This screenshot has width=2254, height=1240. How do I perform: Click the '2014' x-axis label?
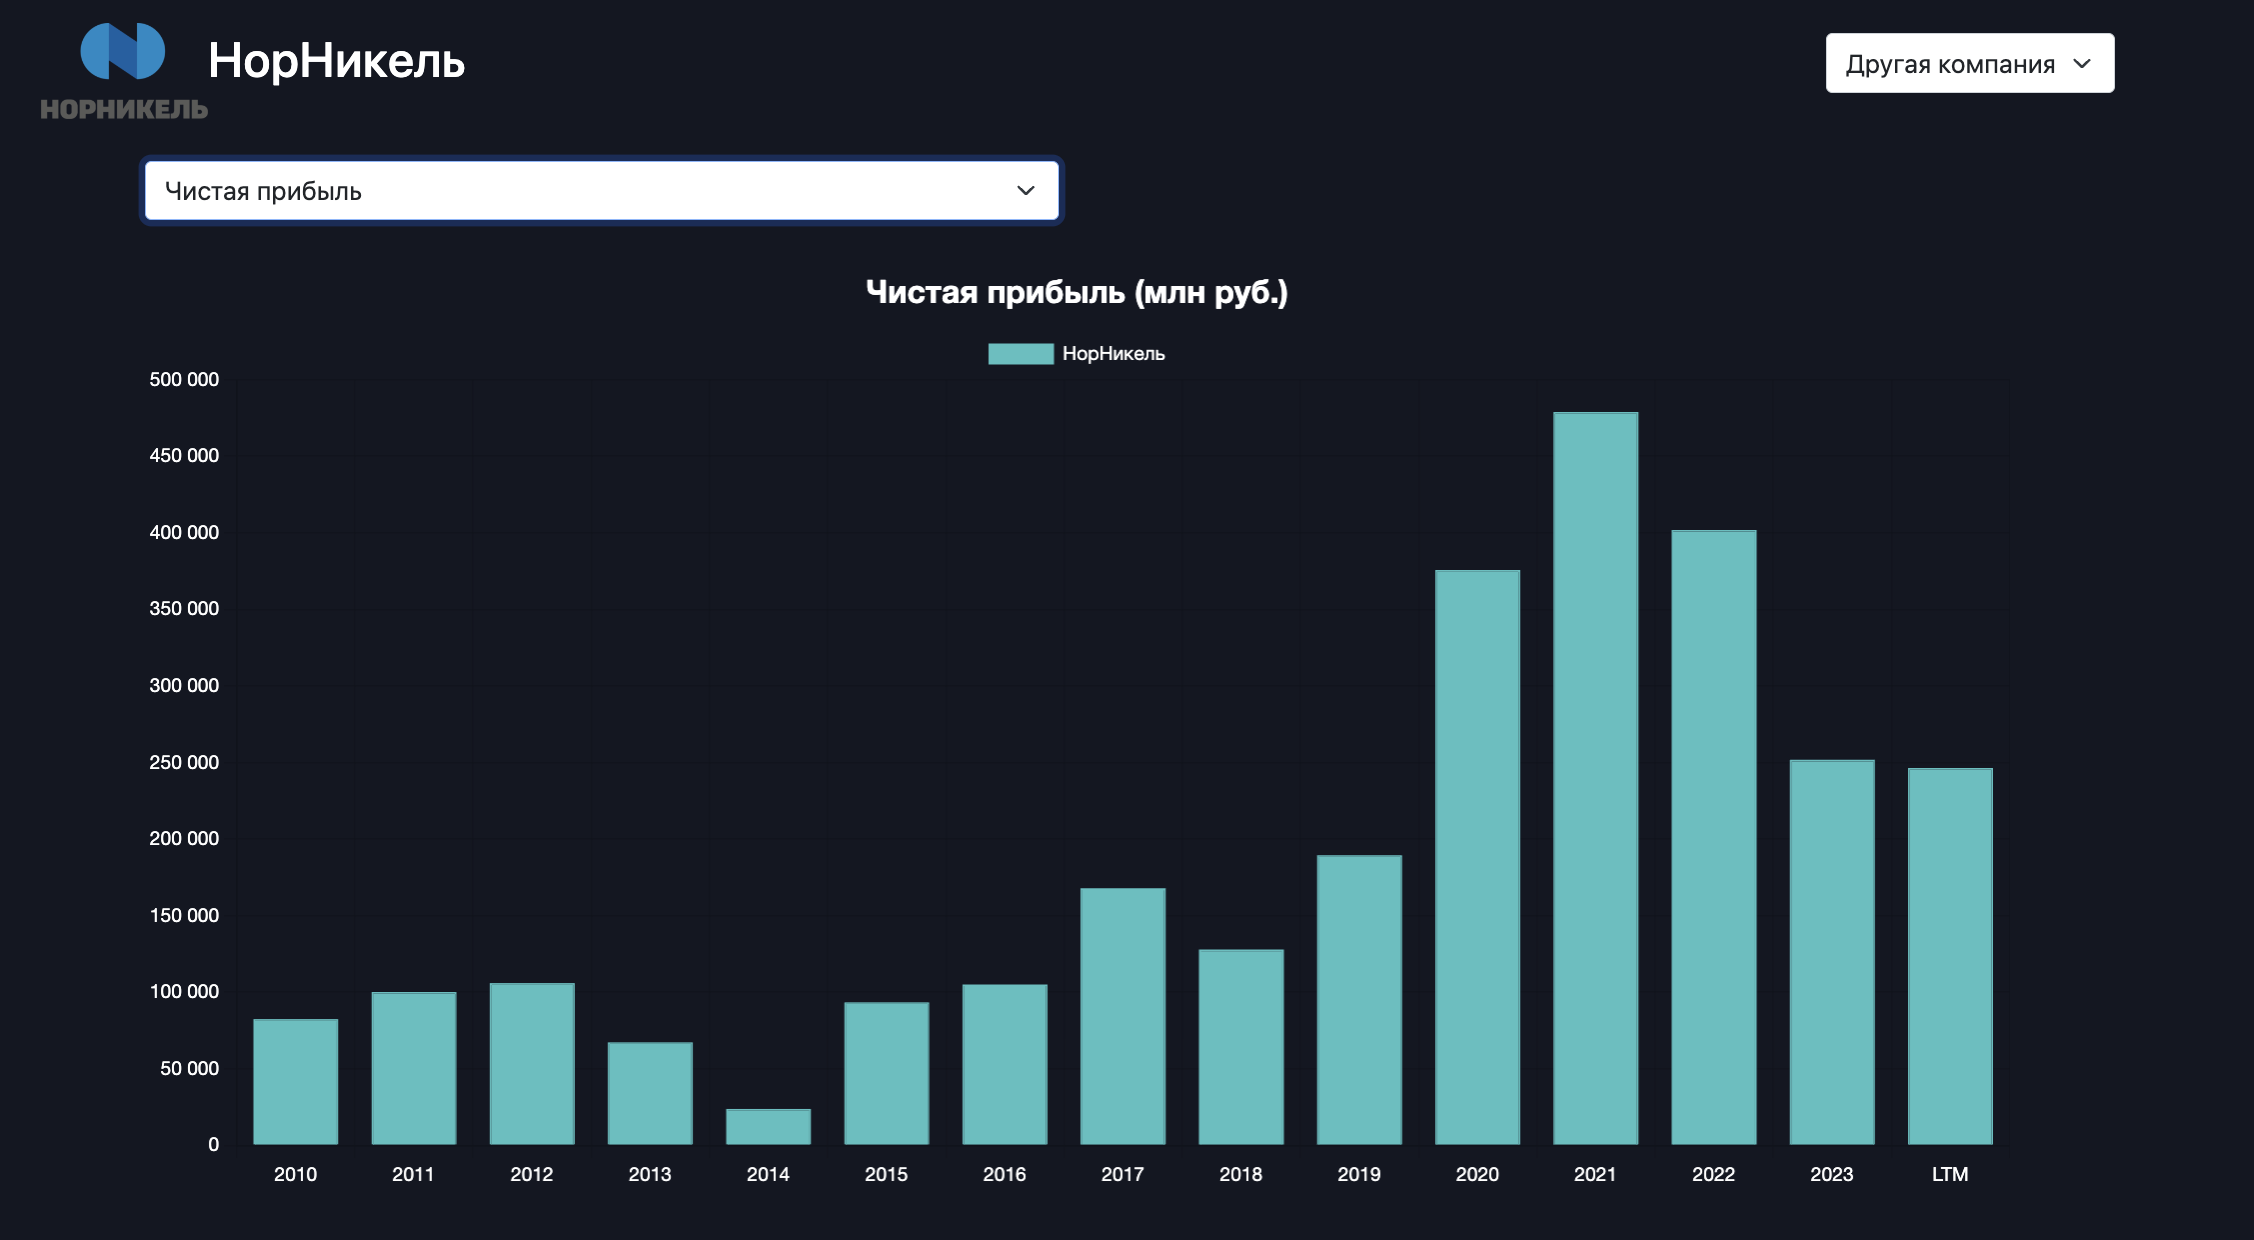pos(768,1174)
